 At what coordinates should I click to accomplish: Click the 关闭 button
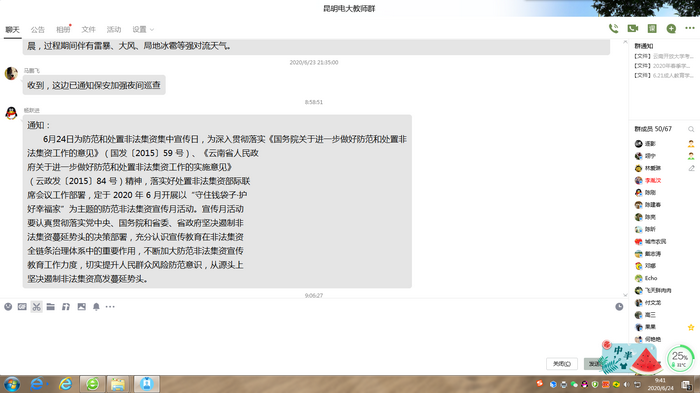pos(562,364)
